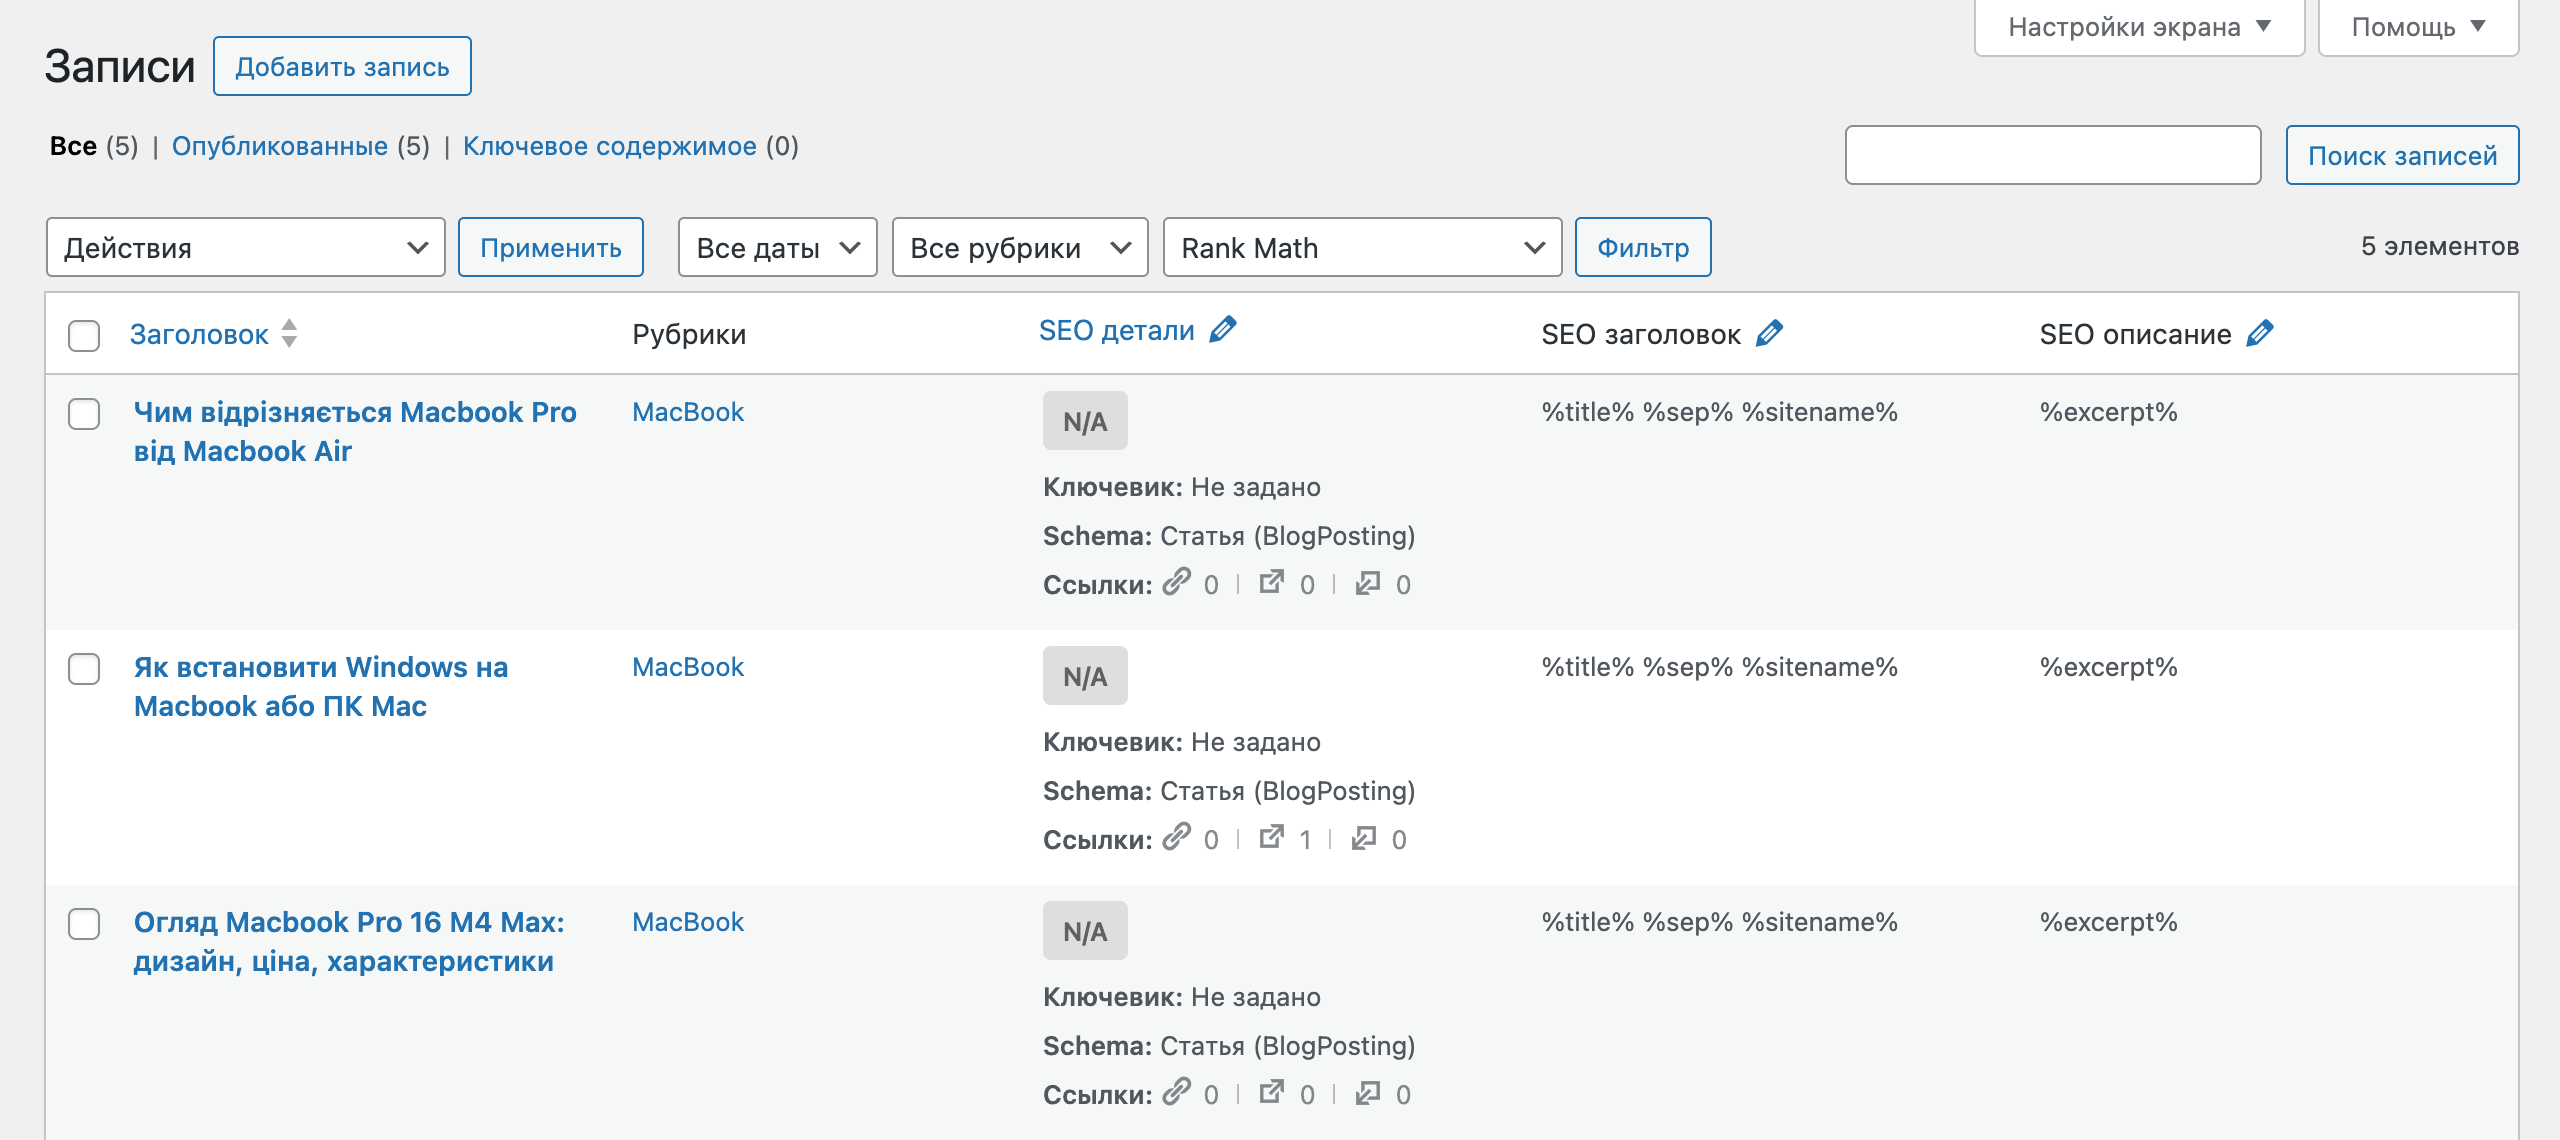
Task: Click %title% %sep% %sitename% in Огляд Macbook Pro row
Action: pos(1719,922)
